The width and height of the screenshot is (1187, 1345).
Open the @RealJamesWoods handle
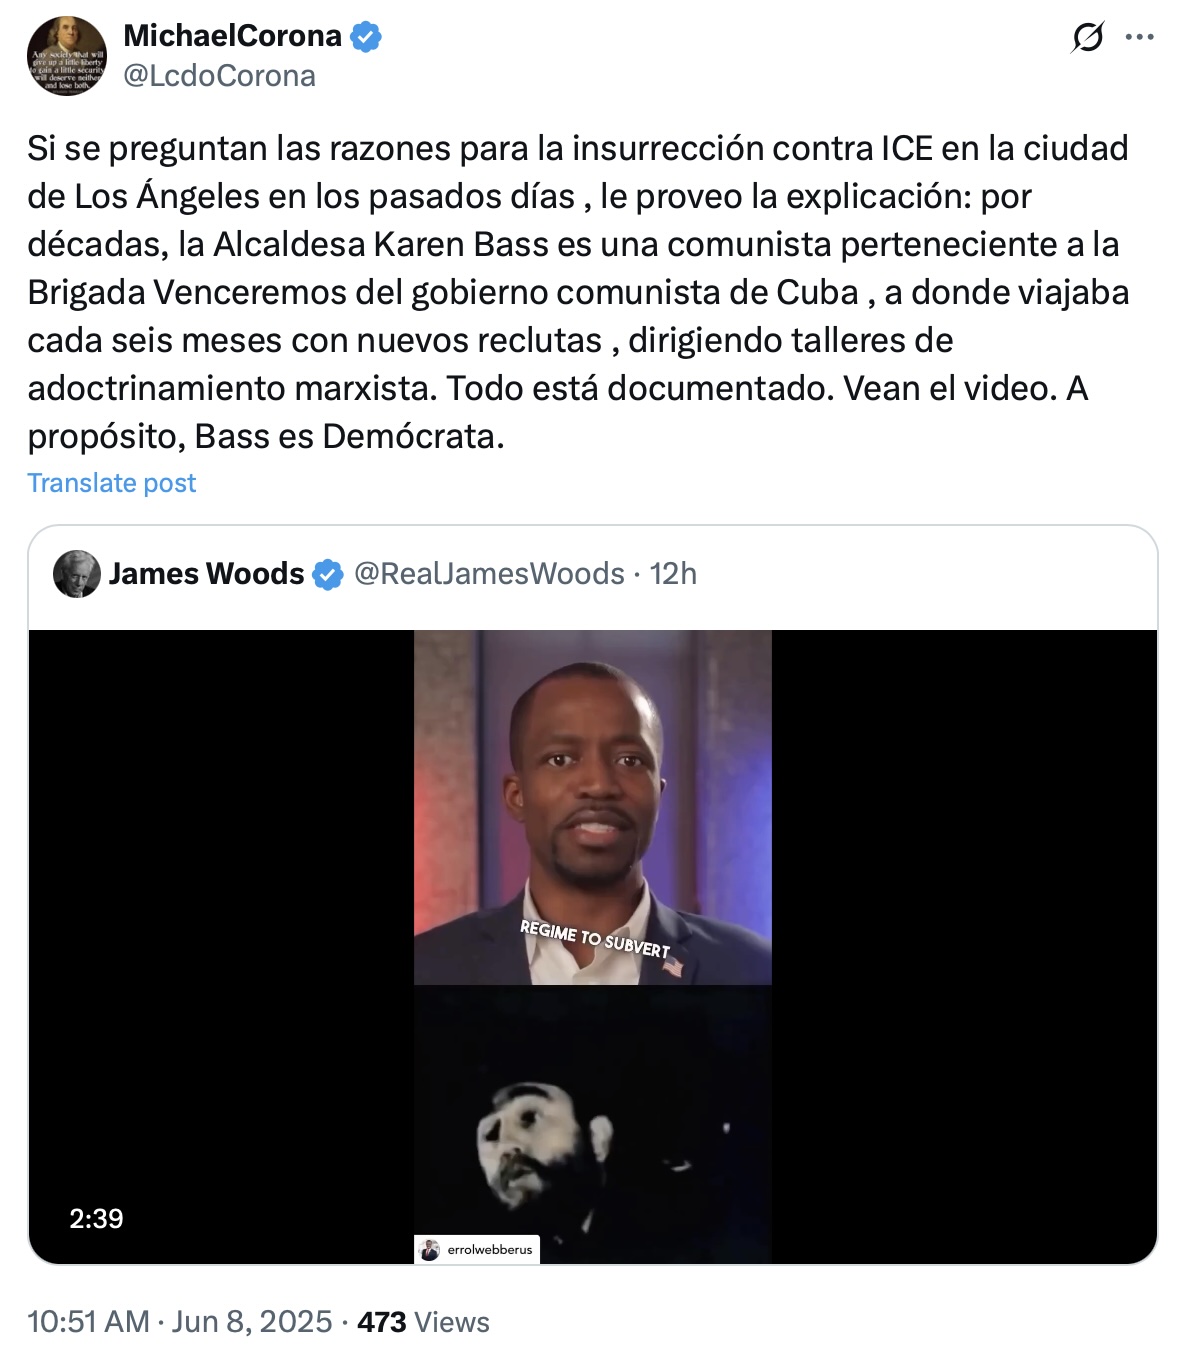pos(489,574)
